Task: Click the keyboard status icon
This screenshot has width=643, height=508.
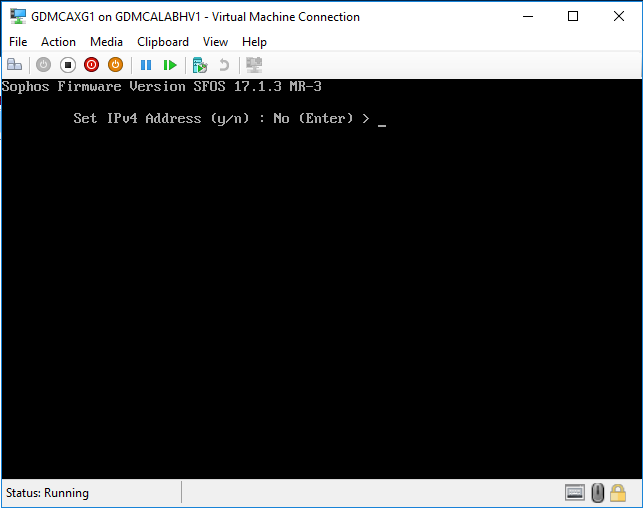Action: (575, 492)
